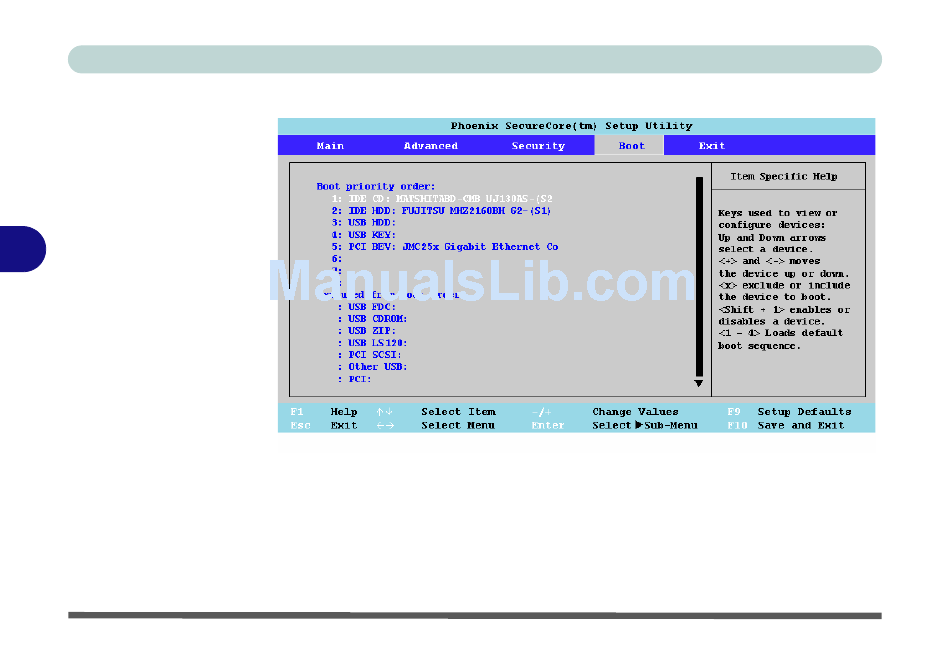Switch to the Advanced tab
This screenshot has height=669, width=950.
(431, 146)
